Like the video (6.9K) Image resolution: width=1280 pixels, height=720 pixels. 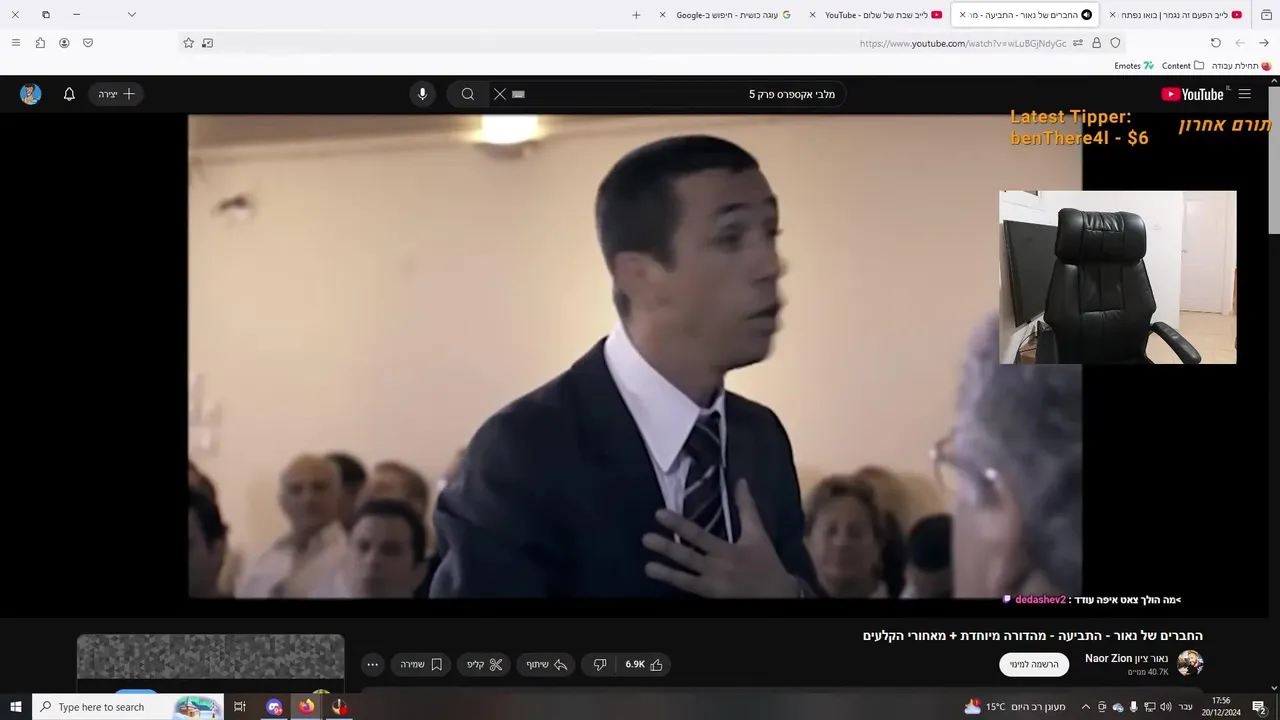644,664
